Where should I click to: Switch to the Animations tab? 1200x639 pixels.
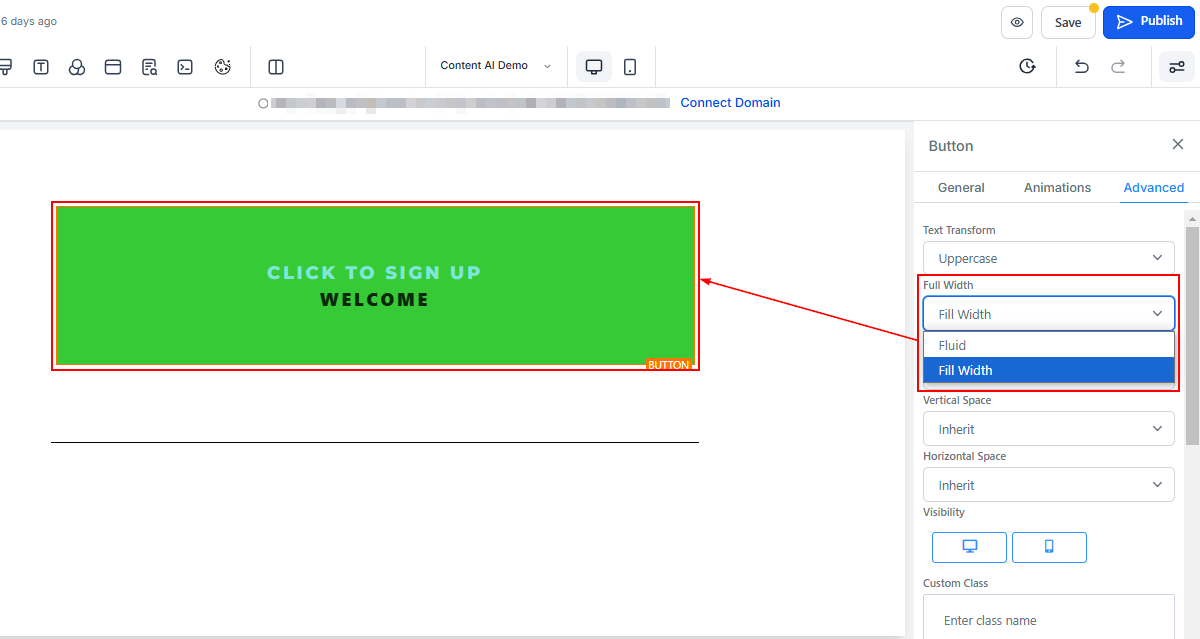(x=1057, y=187)
